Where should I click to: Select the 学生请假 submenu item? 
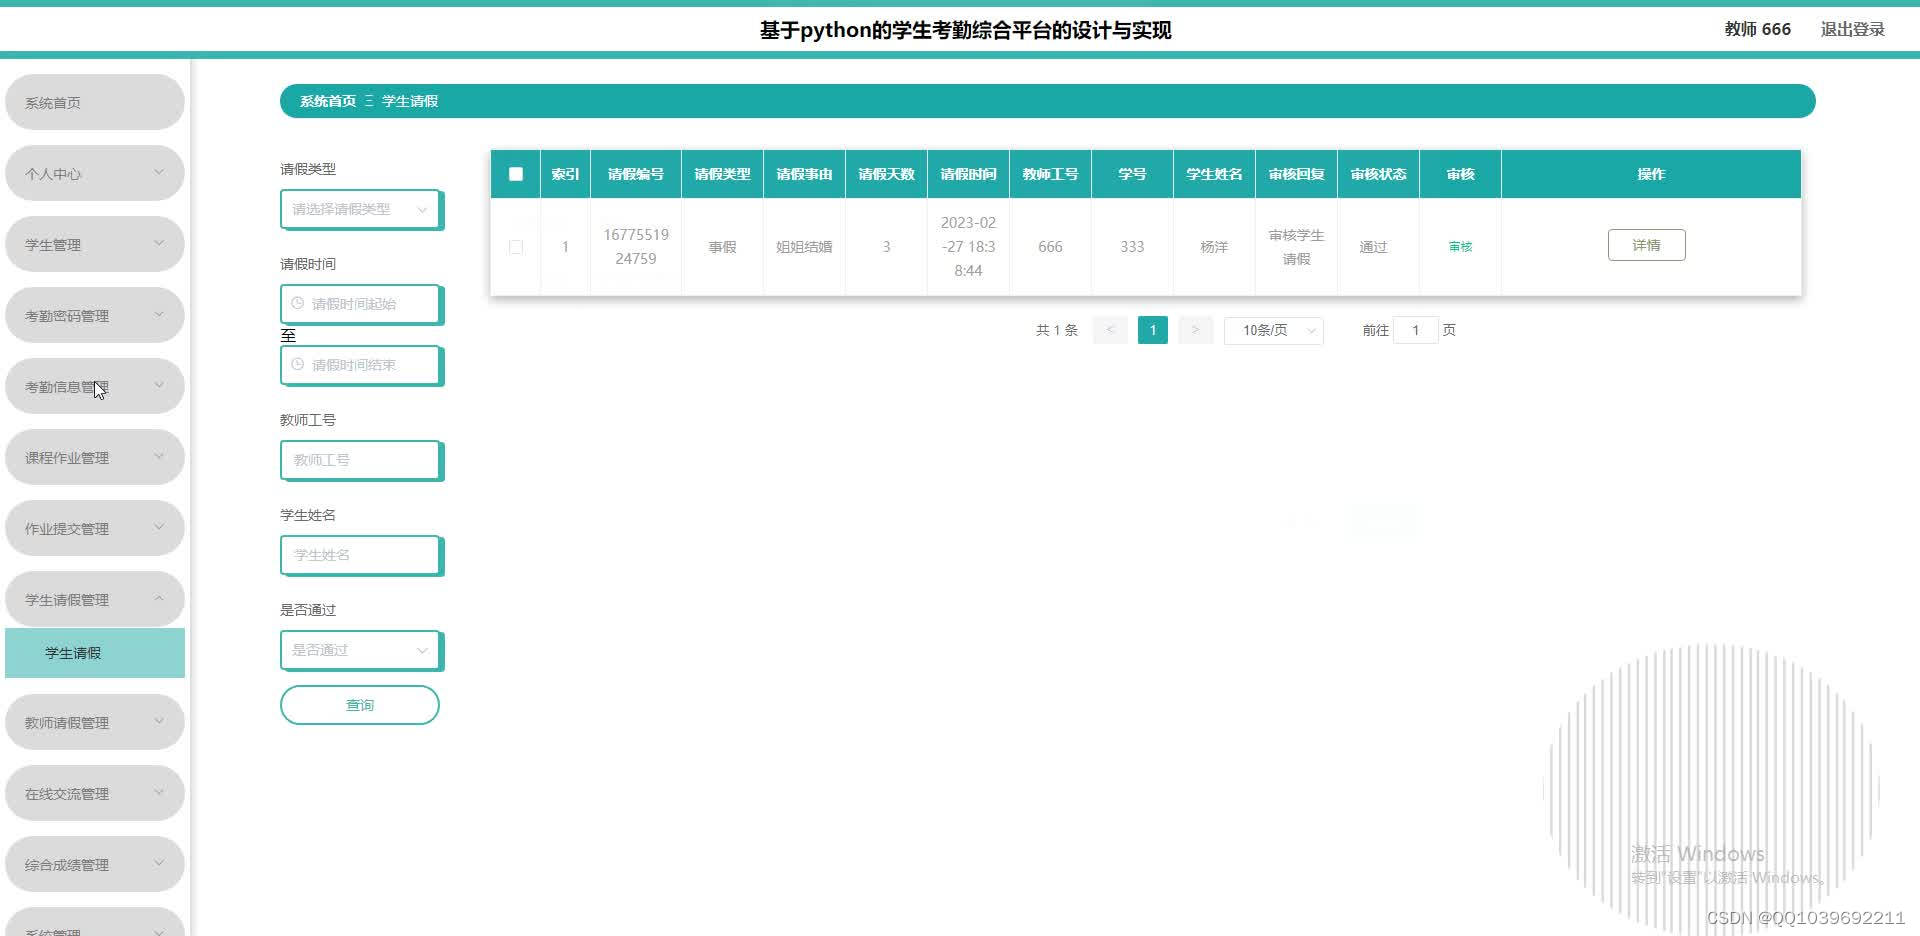[x=95, y=653]
